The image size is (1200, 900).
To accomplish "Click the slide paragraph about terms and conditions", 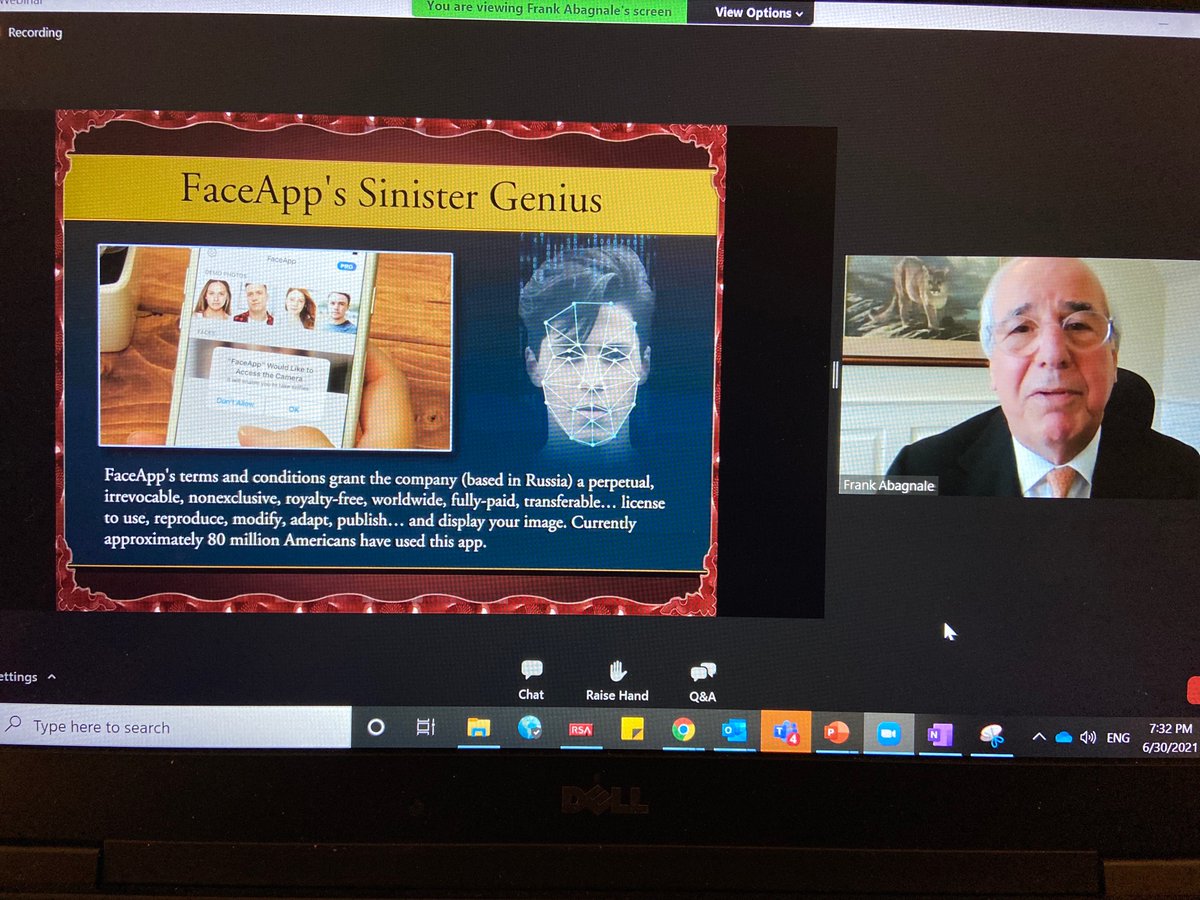I will click(x=384, y=510).
